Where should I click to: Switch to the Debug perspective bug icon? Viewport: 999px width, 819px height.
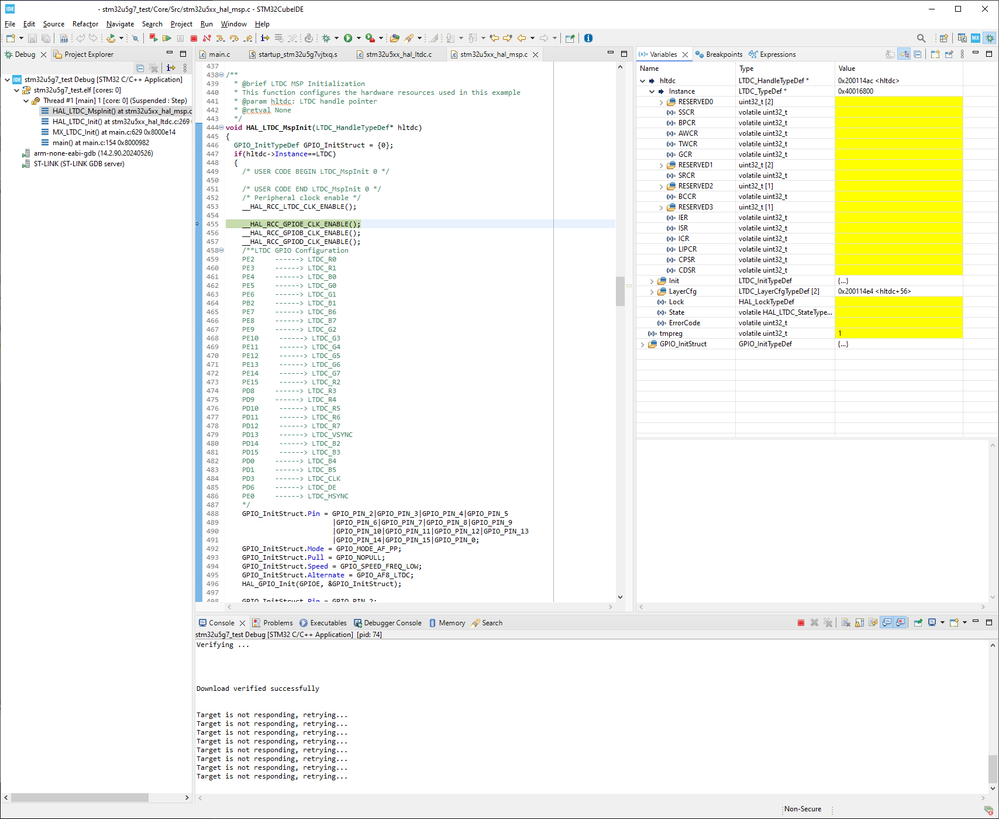tap(990, 38)
